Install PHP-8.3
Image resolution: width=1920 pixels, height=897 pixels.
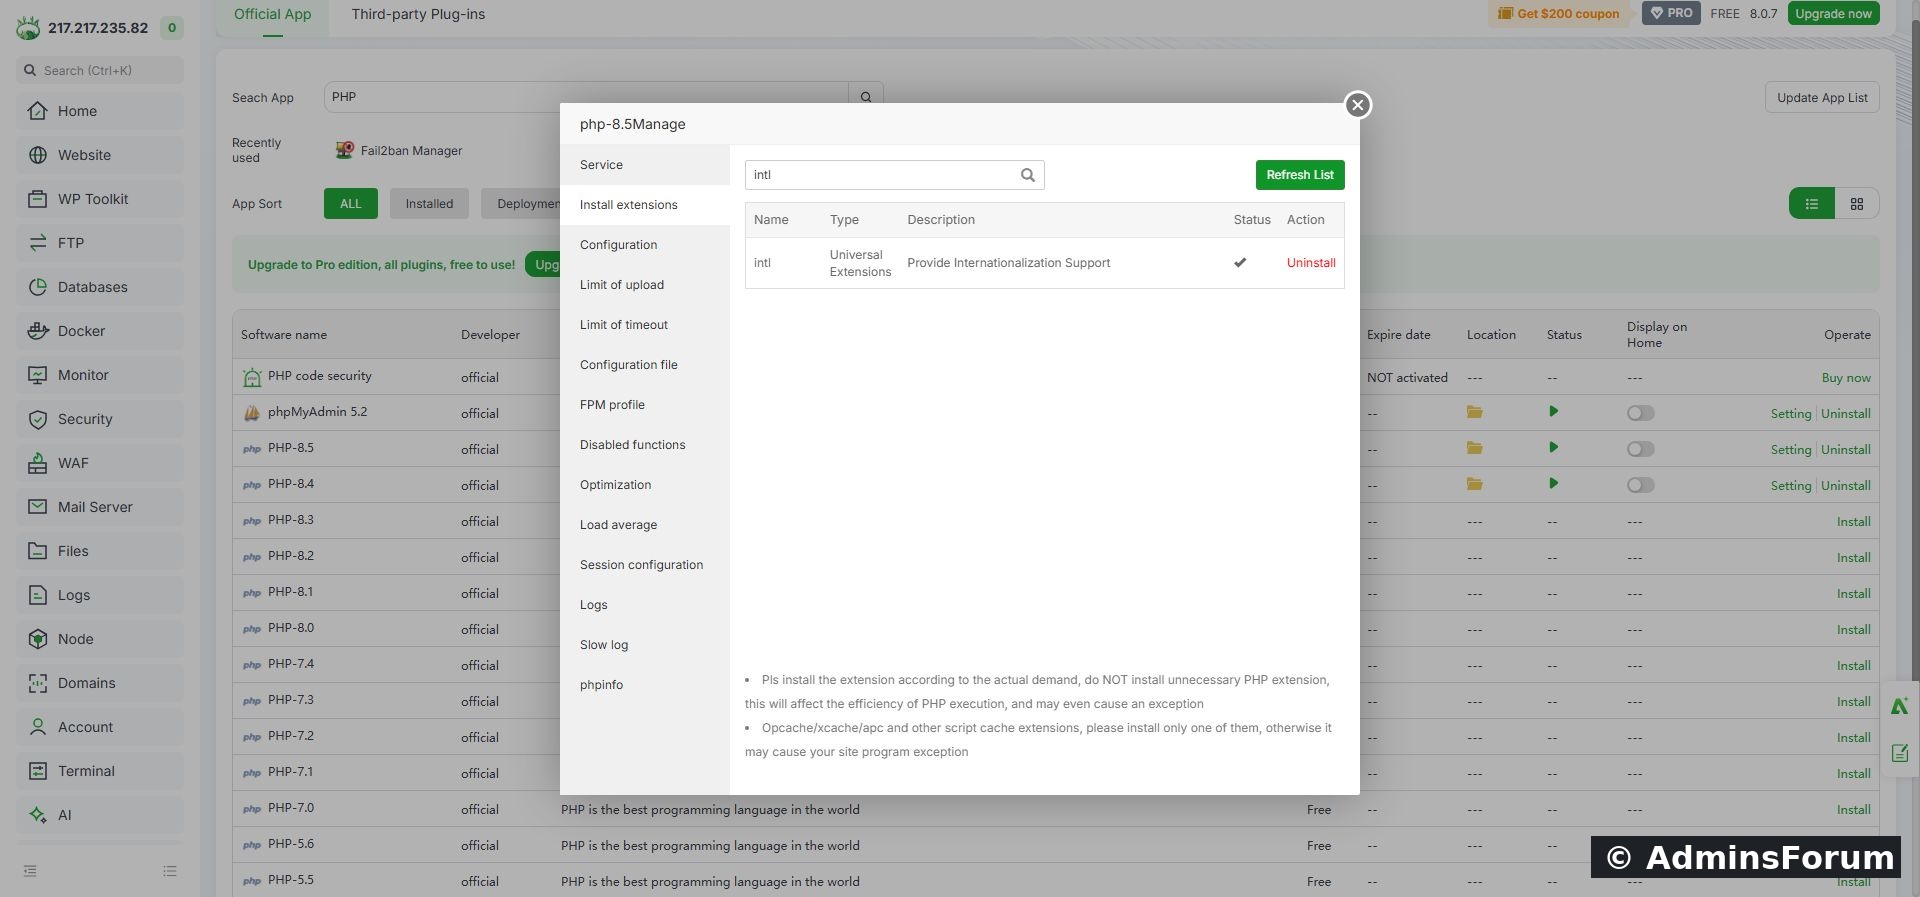click(x=1853, y=522)
